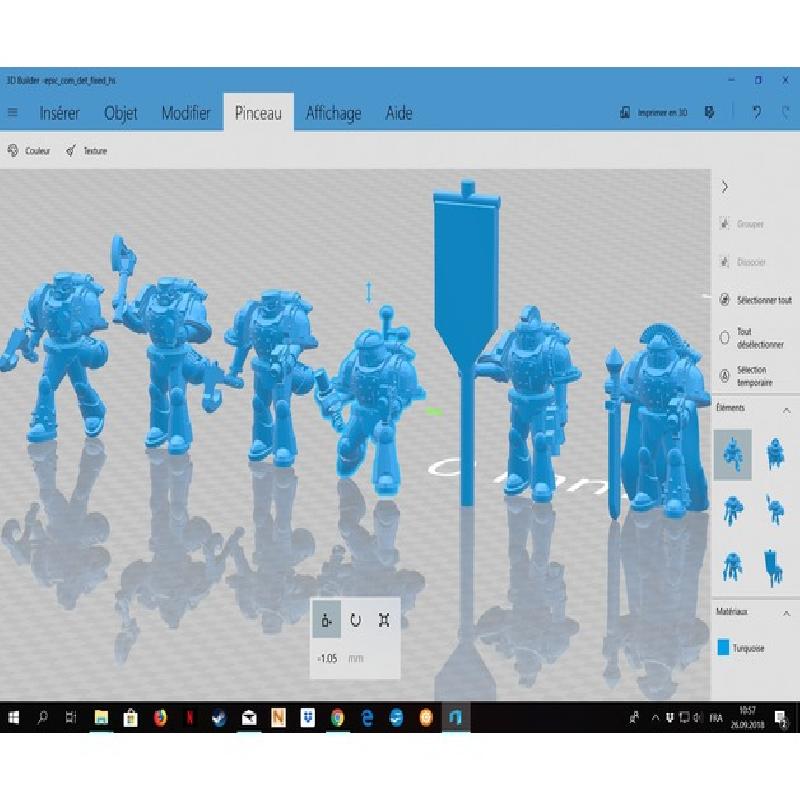This screenshot has height=800, width=800.
Task: Choose the Texture brush tool
Action: click(x=87, y=151)
